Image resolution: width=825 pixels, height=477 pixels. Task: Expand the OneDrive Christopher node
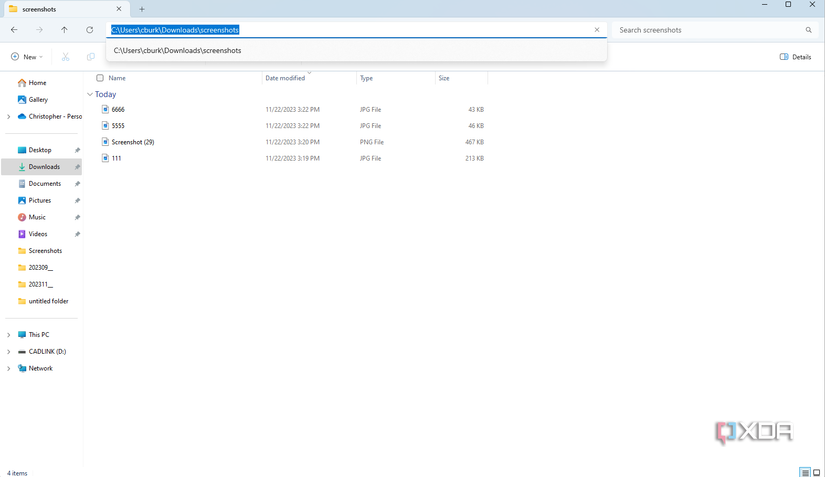[8, 116]
